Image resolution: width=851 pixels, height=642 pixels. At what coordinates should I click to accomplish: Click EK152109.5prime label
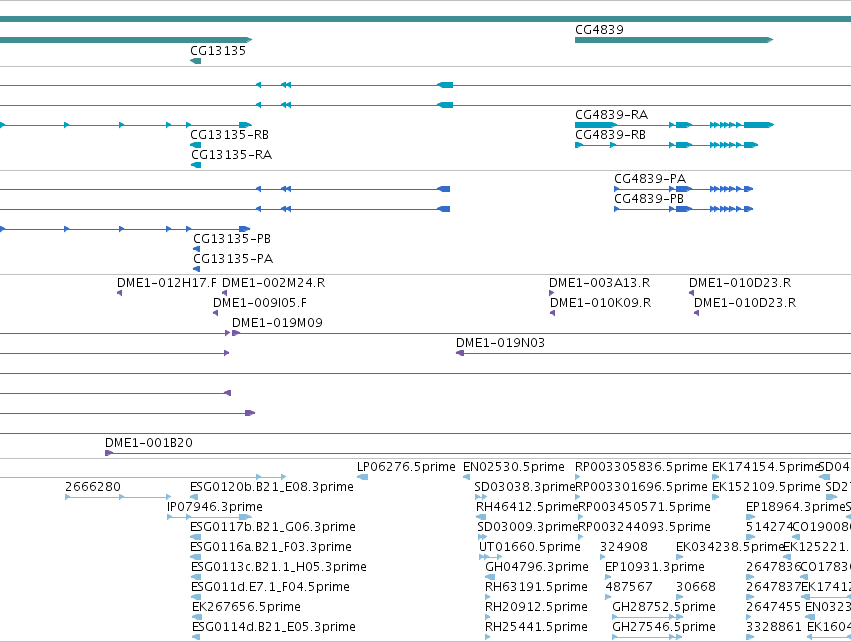[x=766, y=487]
